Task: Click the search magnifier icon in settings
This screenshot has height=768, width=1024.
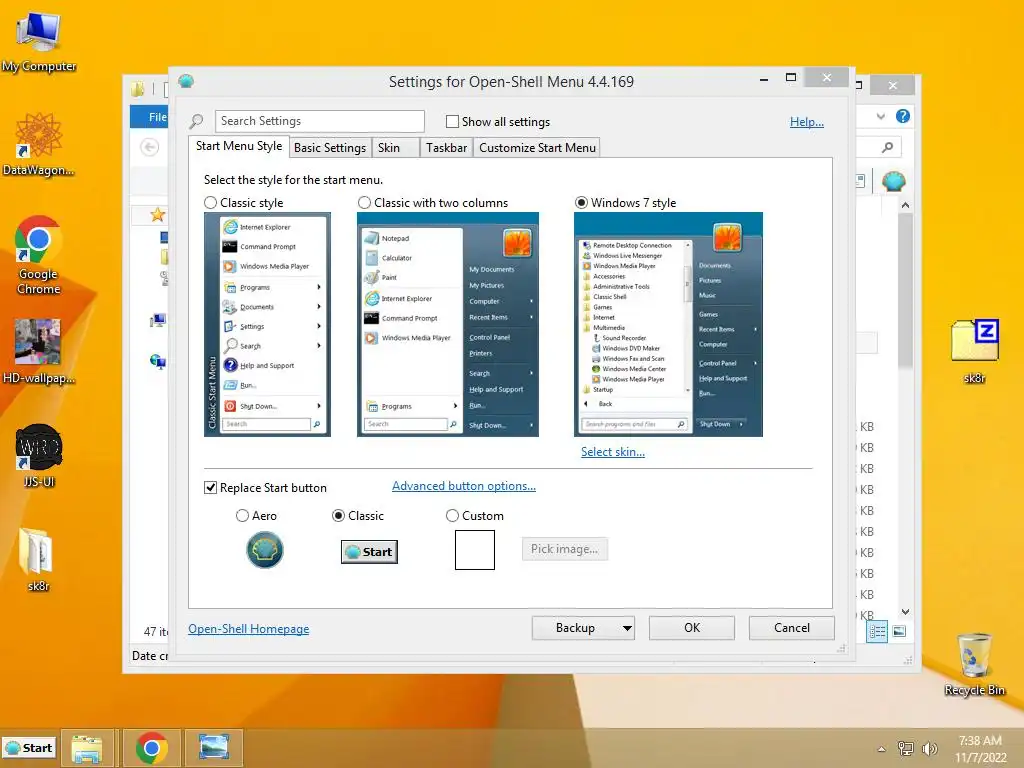Action: click(x=196, y=121)
